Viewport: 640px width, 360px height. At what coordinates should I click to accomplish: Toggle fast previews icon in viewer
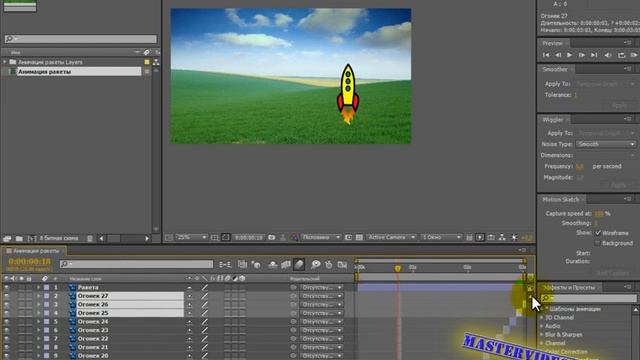coord(480,237)
